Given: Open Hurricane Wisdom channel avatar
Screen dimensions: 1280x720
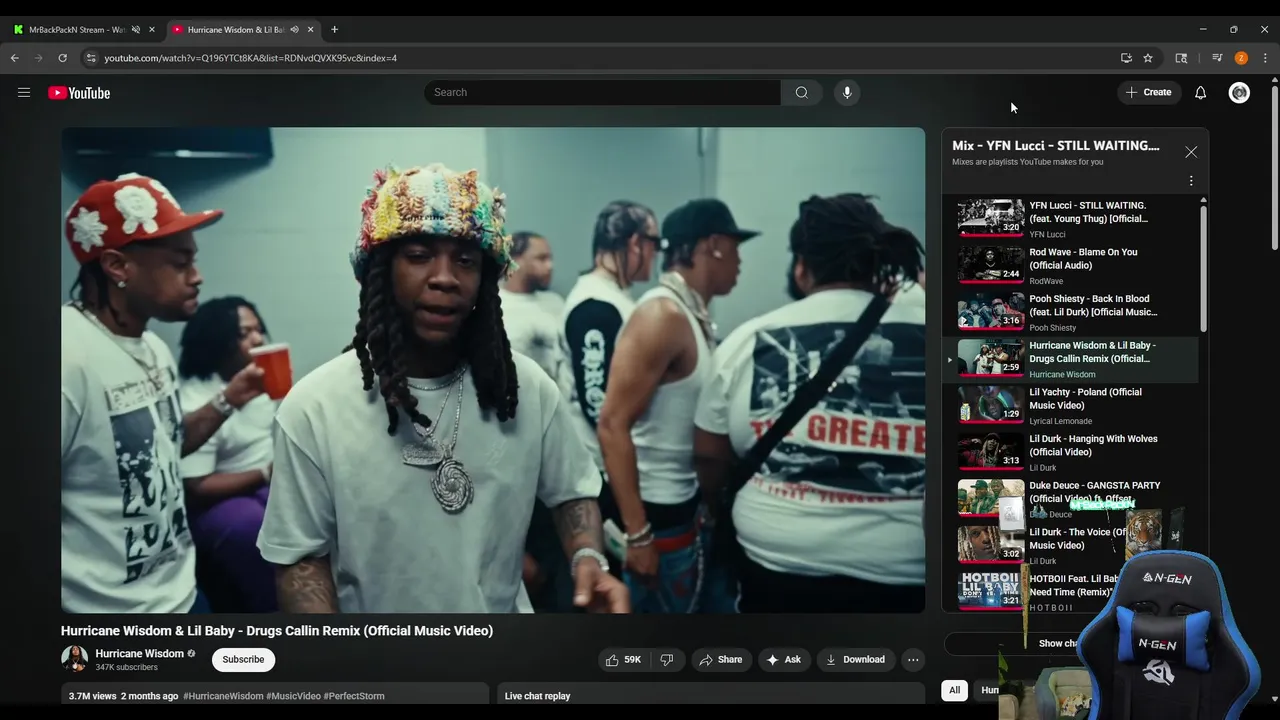Looking at the screenshot, I should click(x=74, y=659).
